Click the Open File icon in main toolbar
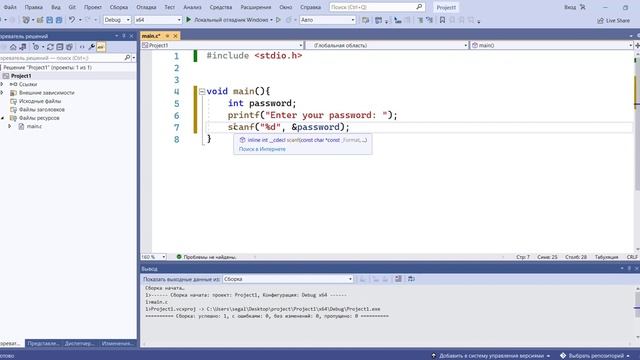The image size is (640, 360). (40, 20)
